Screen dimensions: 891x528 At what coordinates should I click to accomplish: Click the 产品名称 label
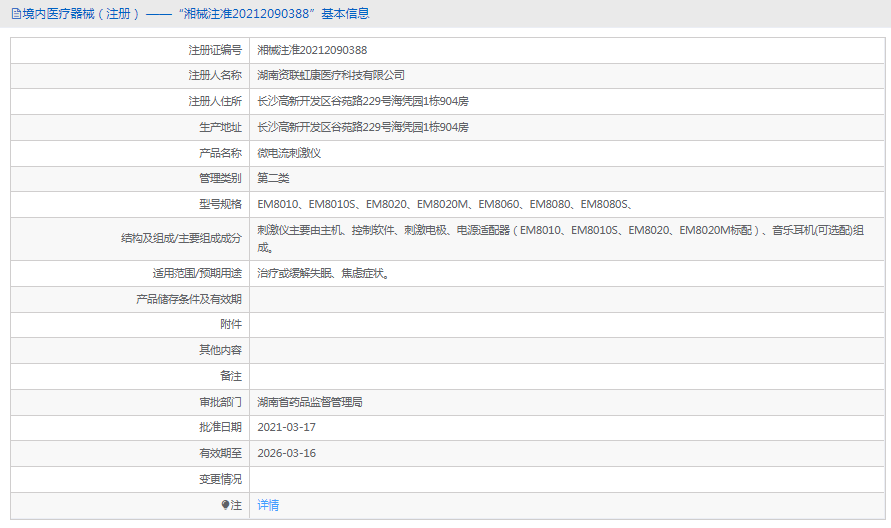tap(220, 153)
